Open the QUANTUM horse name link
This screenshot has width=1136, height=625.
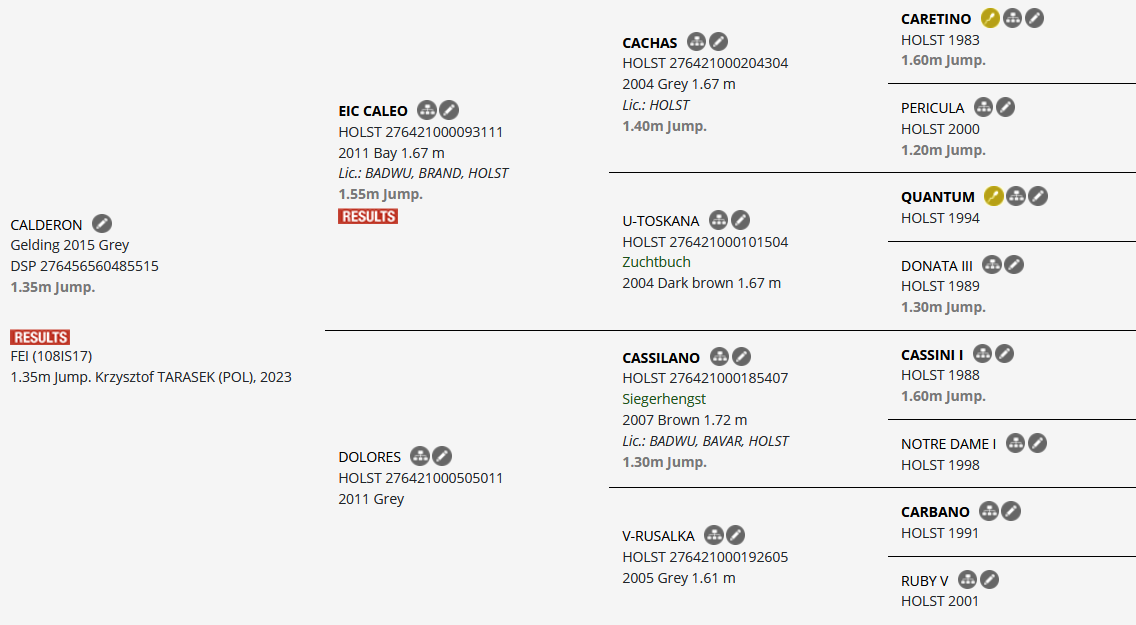[937, 197]
